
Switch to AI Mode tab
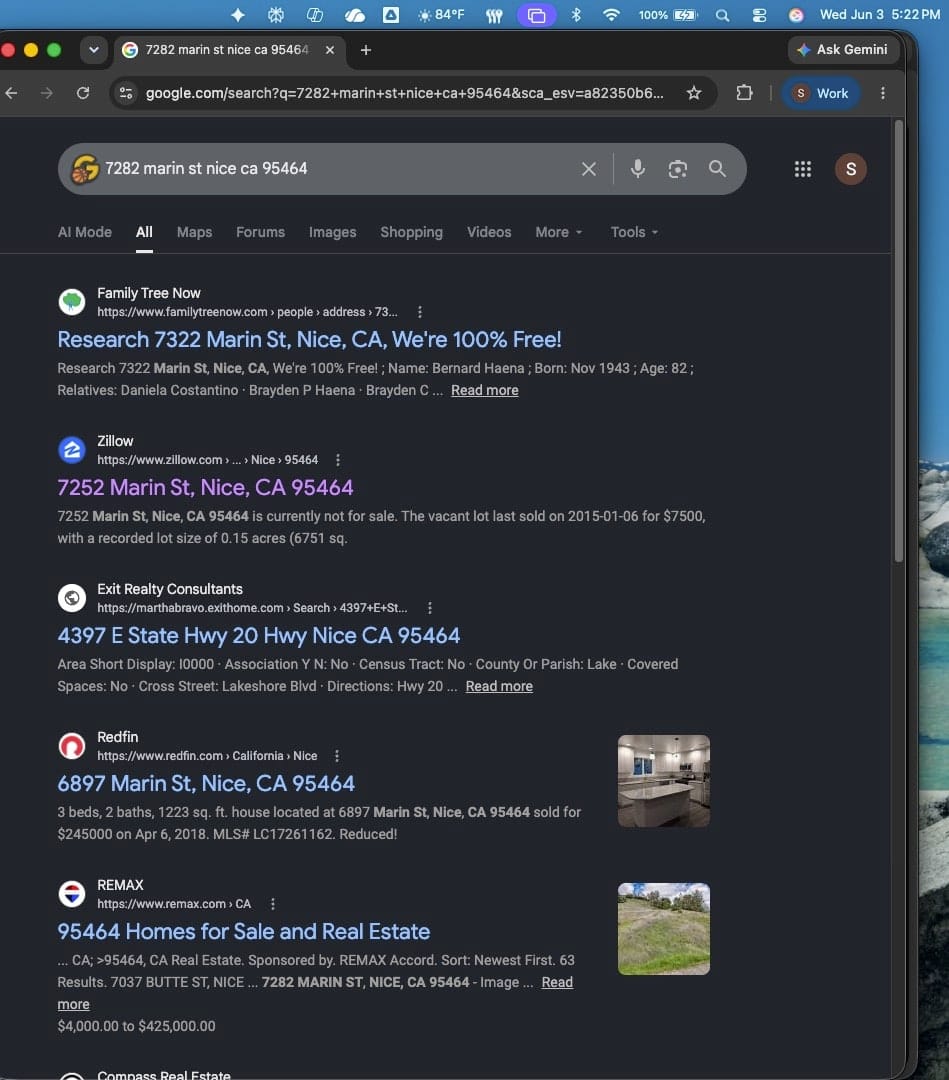click(85, 233)
